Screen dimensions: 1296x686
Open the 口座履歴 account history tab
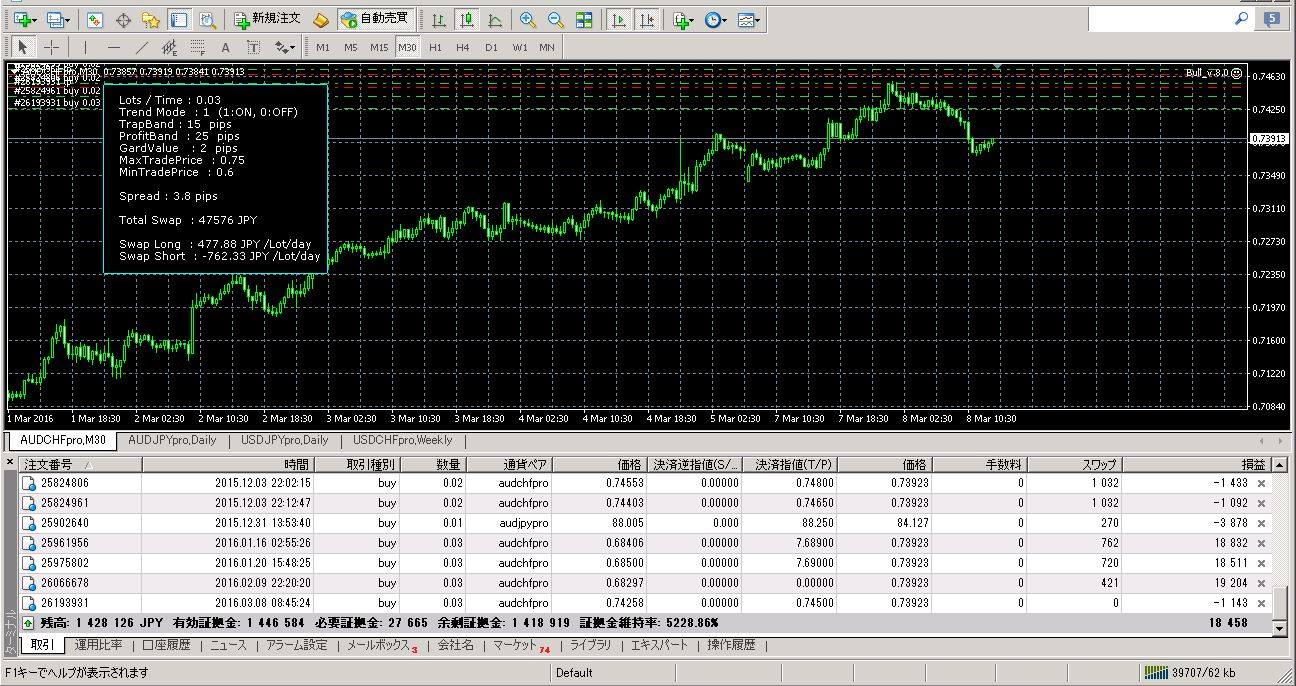[166, 646]
